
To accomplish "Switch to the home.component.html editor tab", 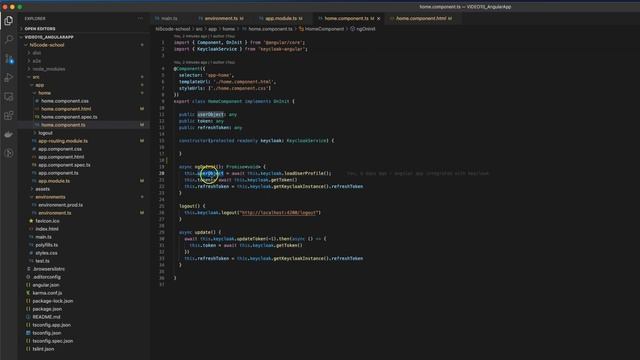I will pos(421,18).
